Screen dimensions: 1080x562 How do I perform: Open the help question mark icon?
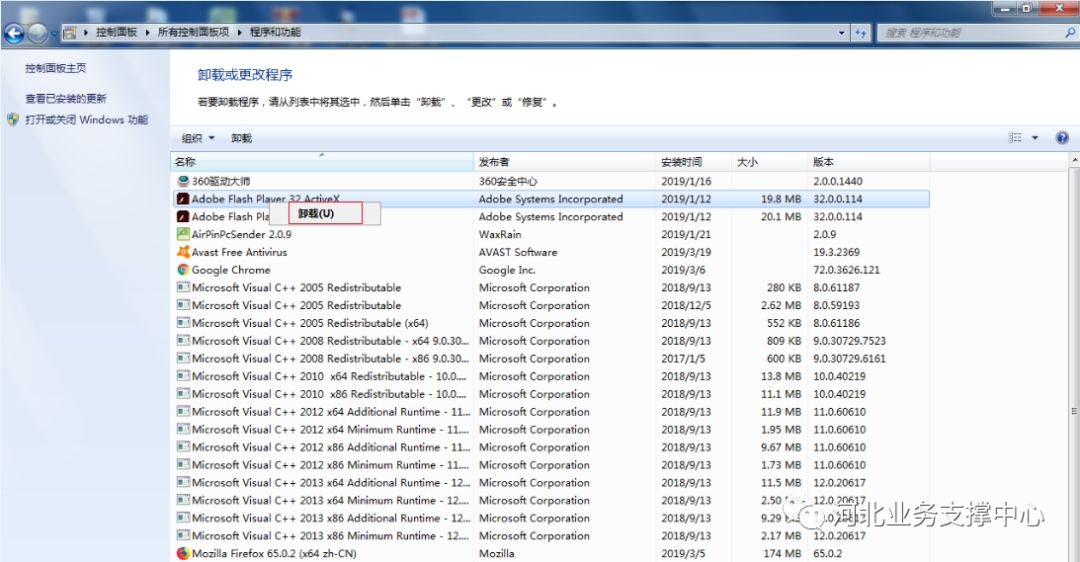point(1063,138)
